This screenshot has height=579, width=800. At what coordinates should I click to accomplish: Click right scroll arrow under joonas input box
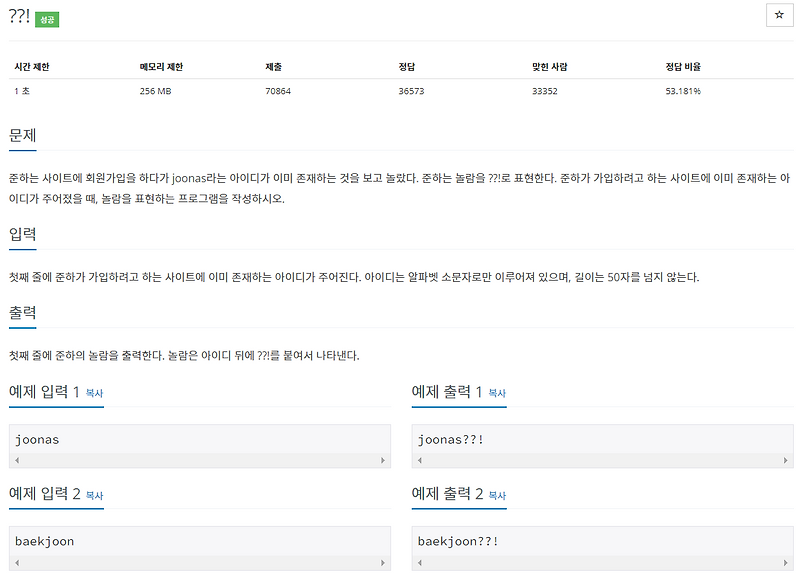pyautogui.click(x=382, y=458)
